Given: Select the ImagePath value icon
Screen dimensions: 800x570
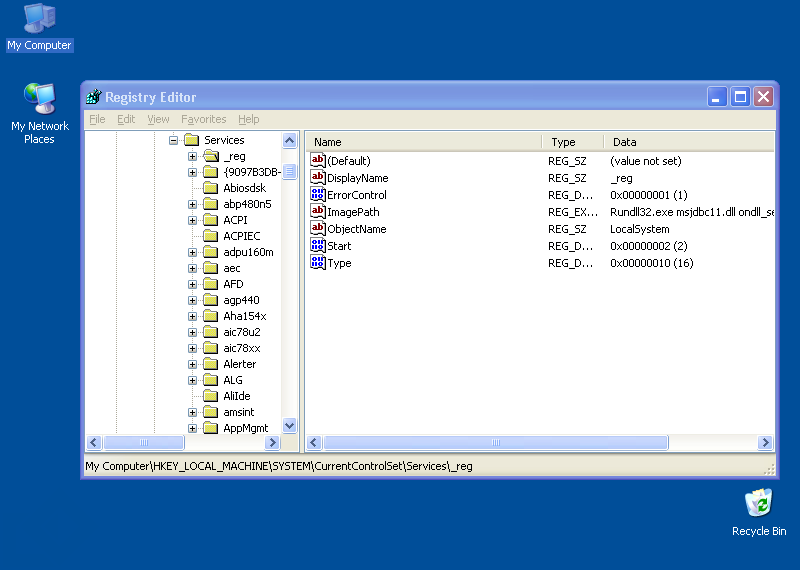Looking at the screenshot, I should [317, 211].
